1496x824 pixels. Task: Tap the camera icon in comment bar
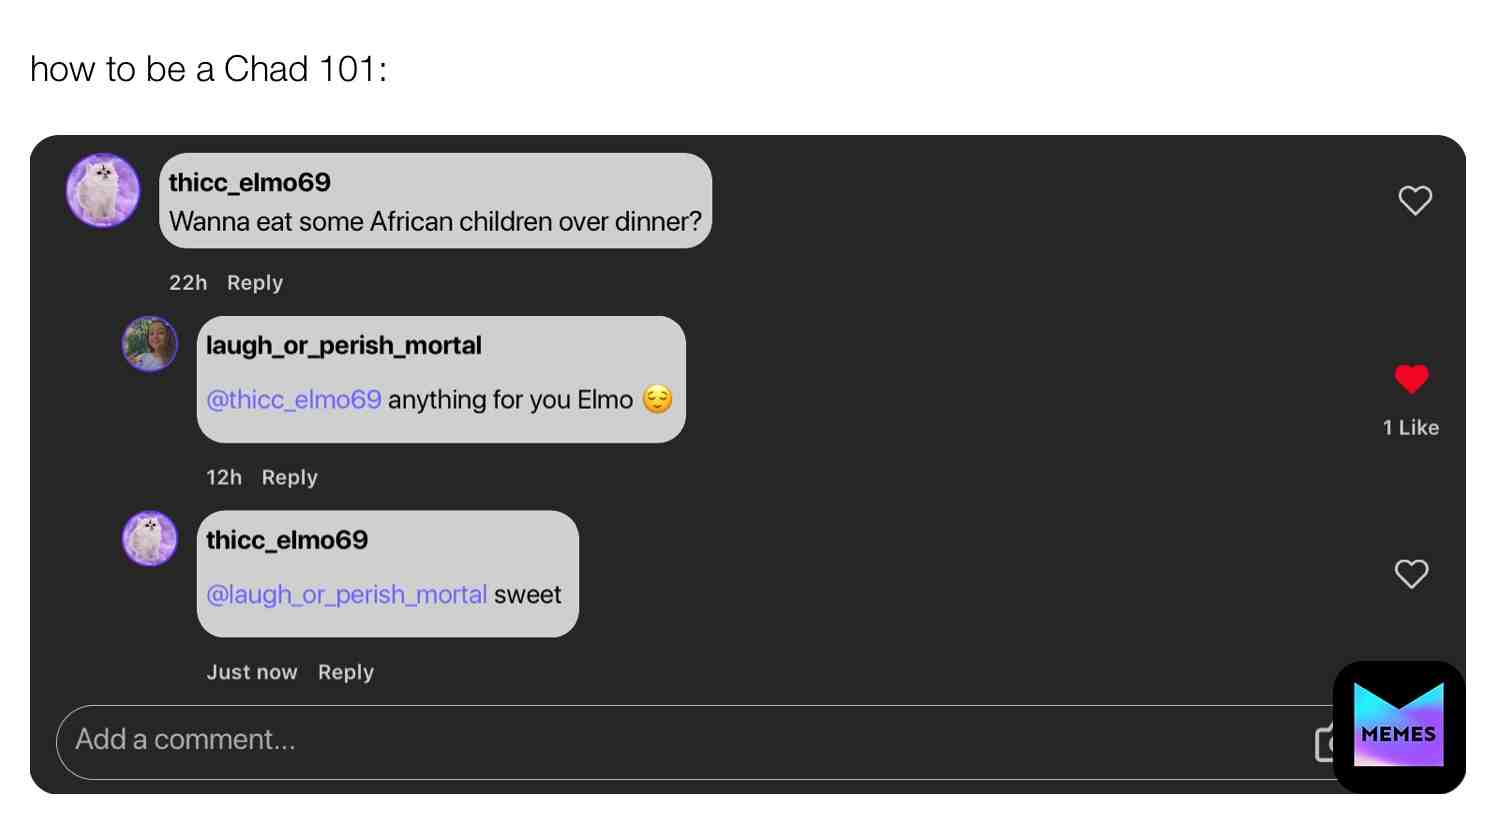(x=1324, y=743)
